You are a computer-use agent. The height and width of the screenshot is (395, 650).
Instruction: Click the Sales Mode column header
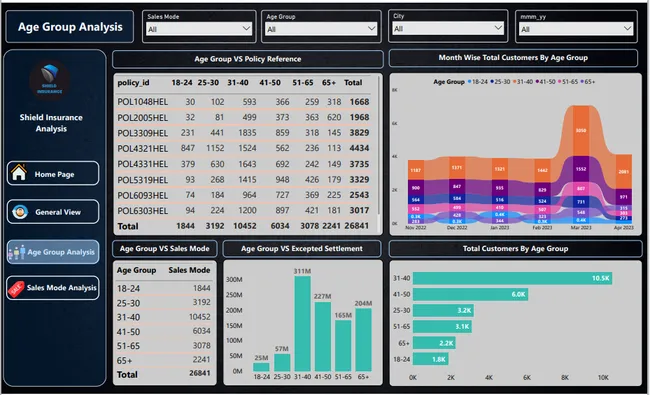(x=189, y=270)
